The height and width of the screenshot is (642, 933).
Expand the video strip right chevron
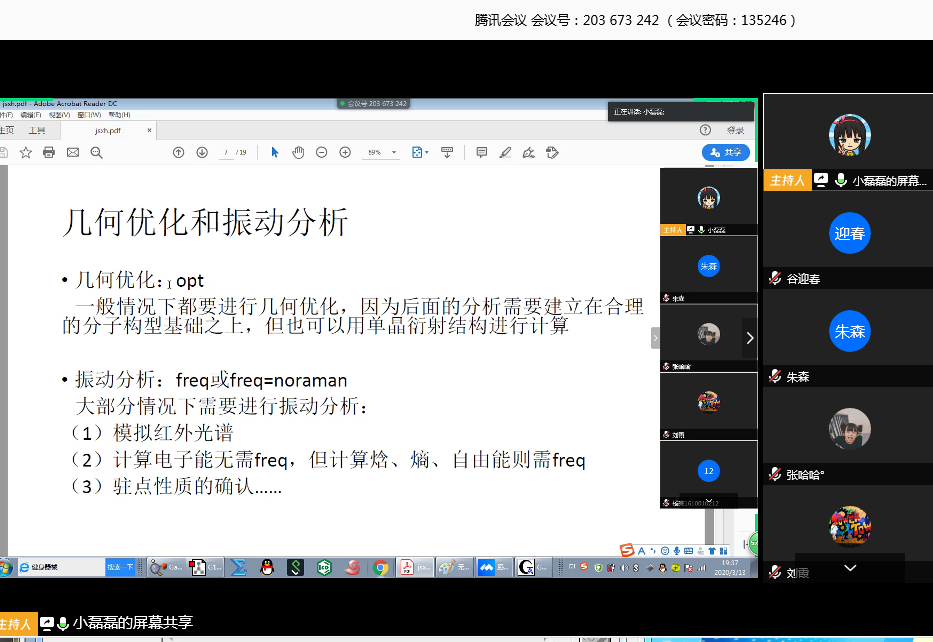tap(750, 338)
